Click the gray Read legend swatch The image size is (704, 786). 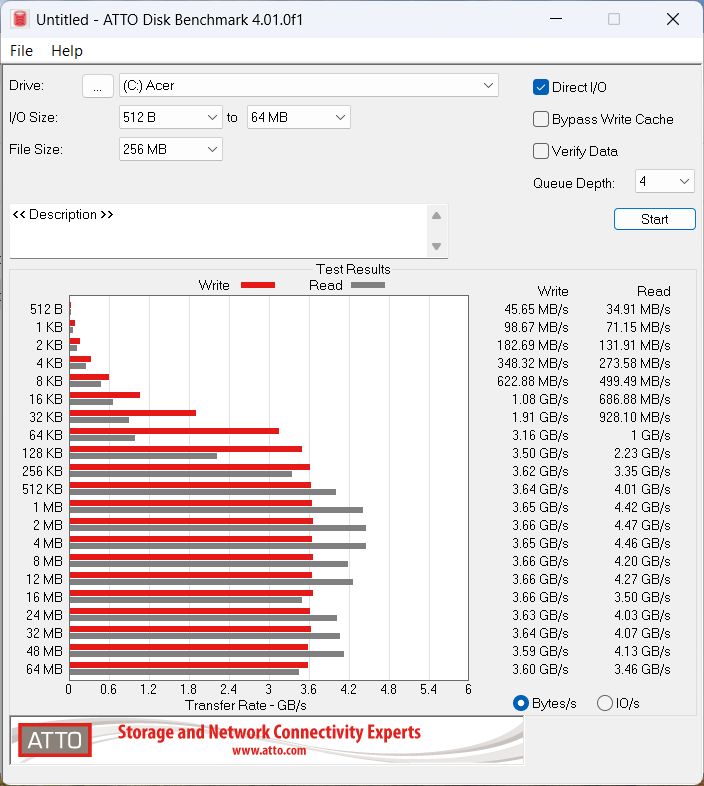368,285
